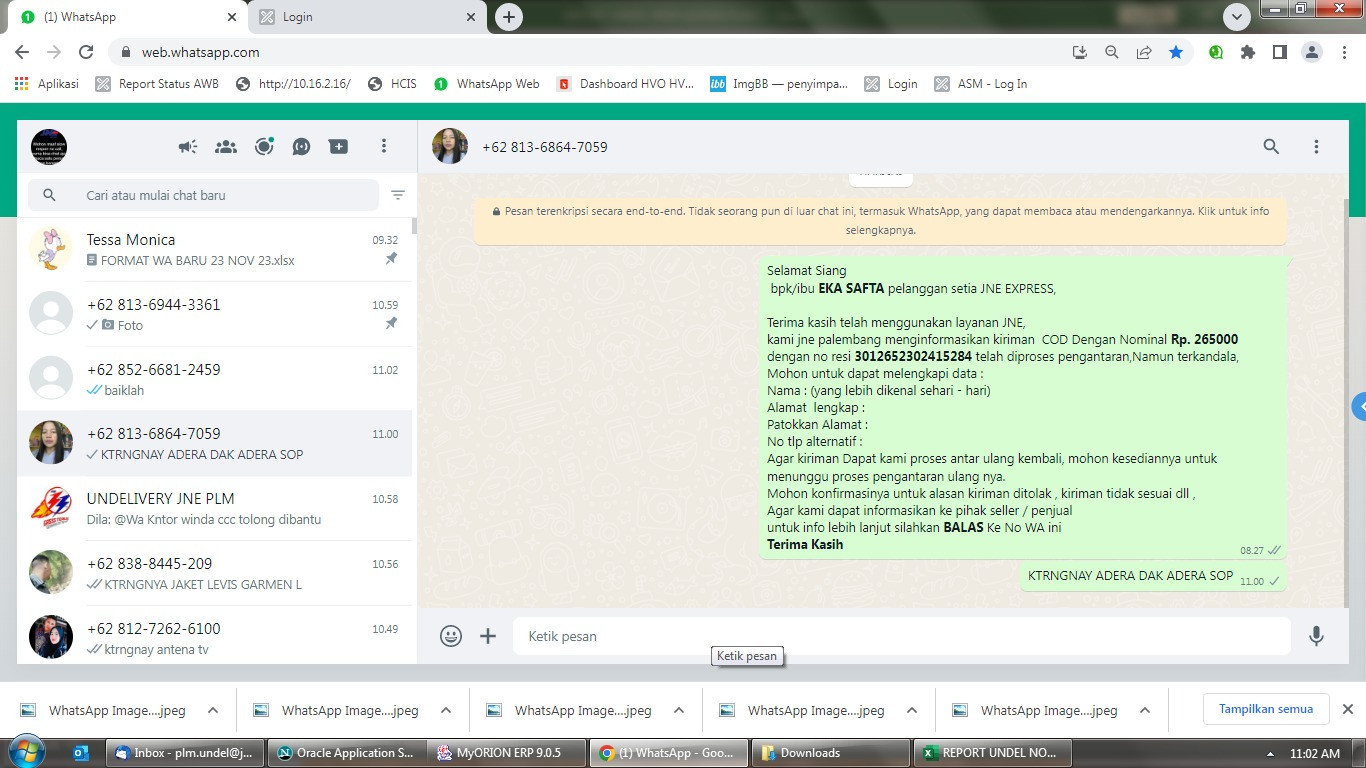Switch to the Login tab
The width and height of the screenshot is (1366, 768).
368,17
